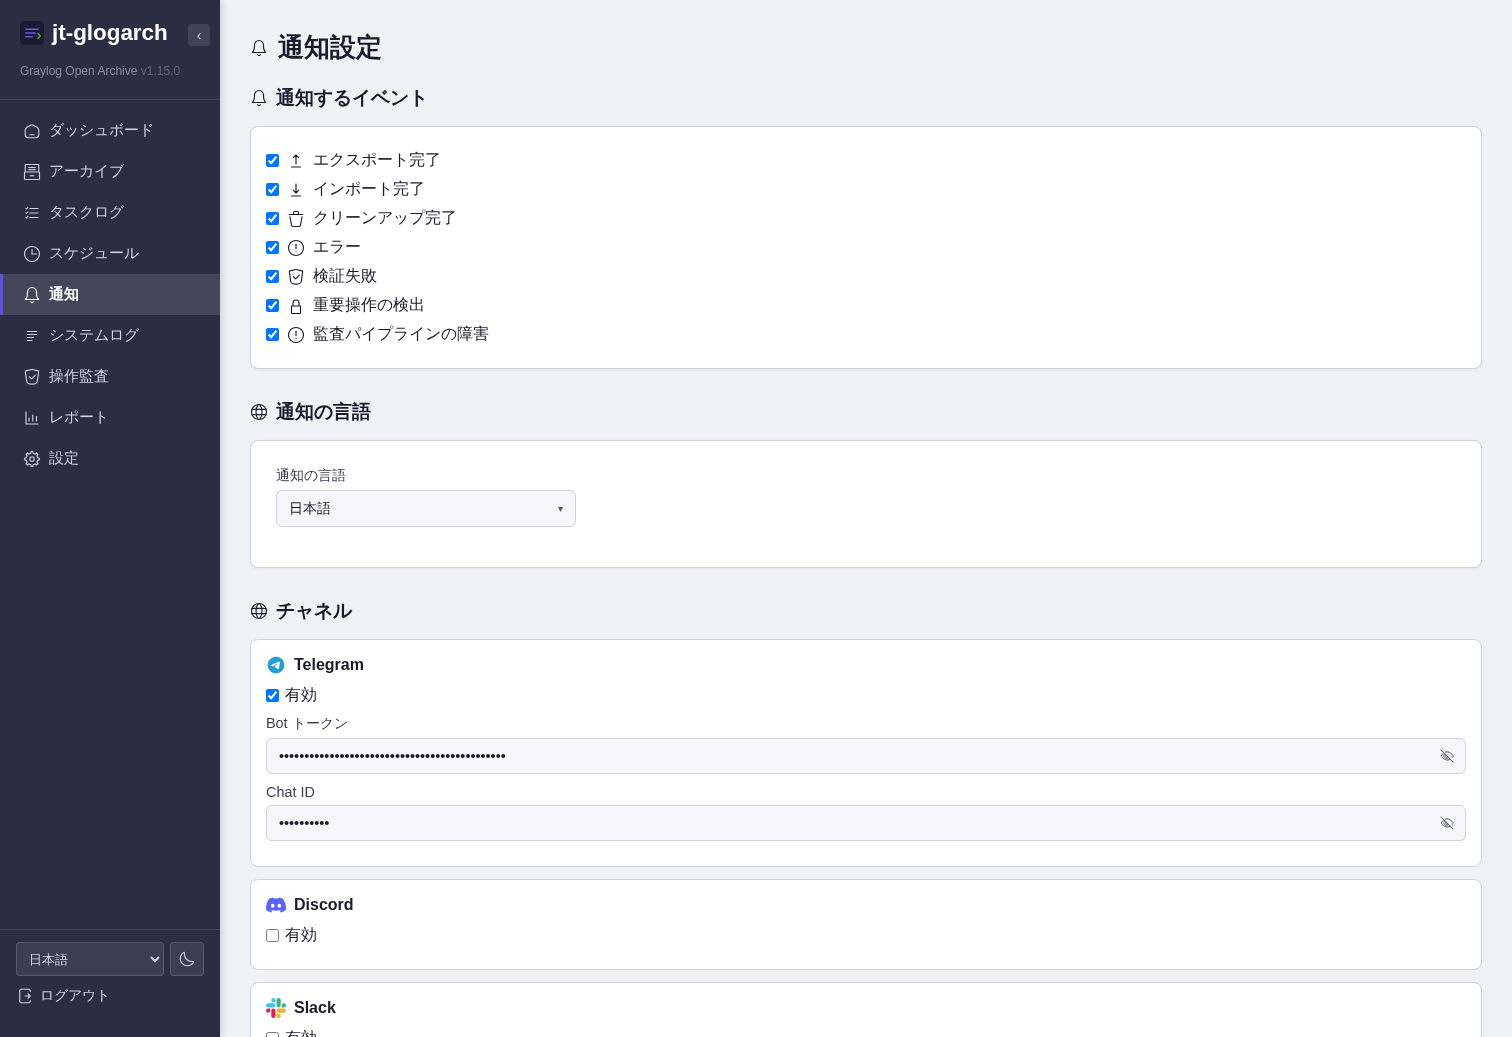1512x1037 pixels.
Task: Toggle 重要操作の検出 checkbox
Action: (x=273, y=306)
